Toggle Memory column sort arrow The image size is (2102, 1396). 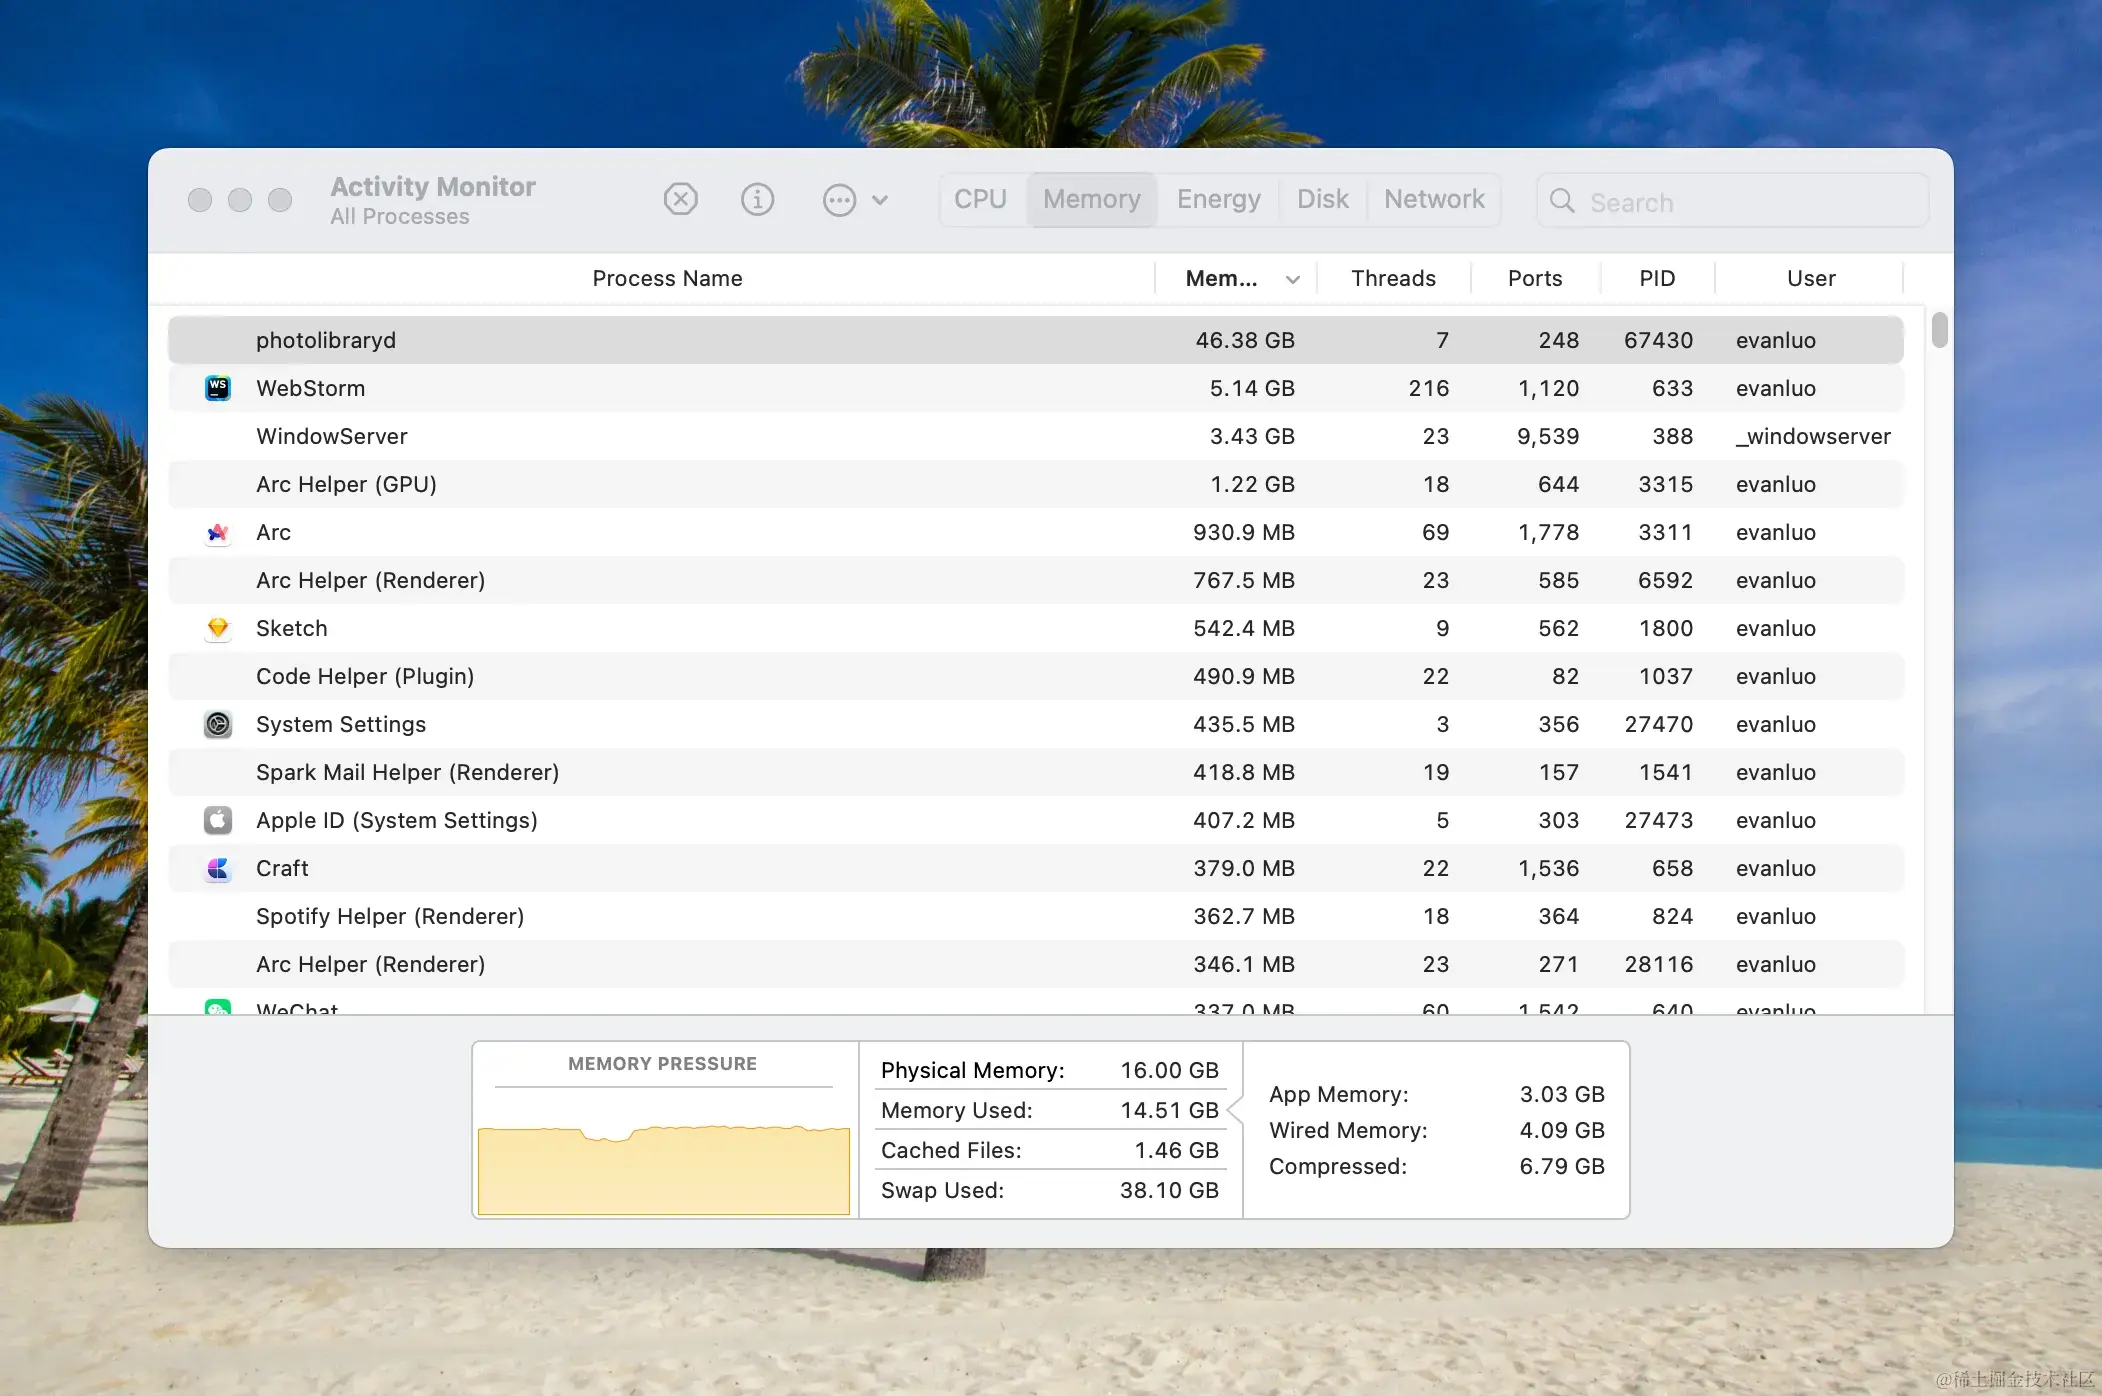coord(1292,279)
